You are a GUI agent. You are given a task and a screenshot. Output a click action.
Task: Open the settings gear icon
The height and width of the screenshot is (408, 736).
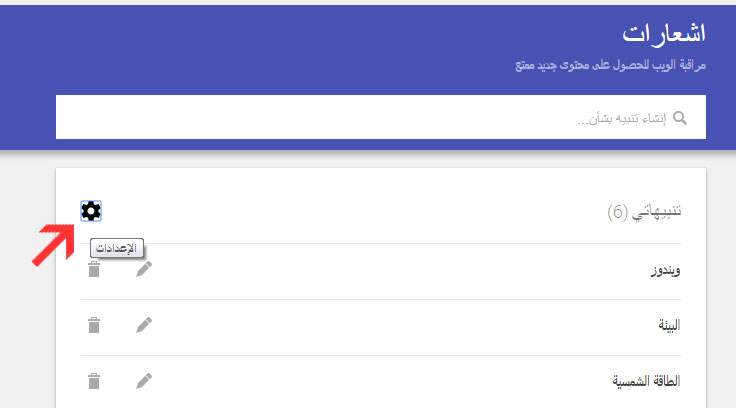(91, 211)
